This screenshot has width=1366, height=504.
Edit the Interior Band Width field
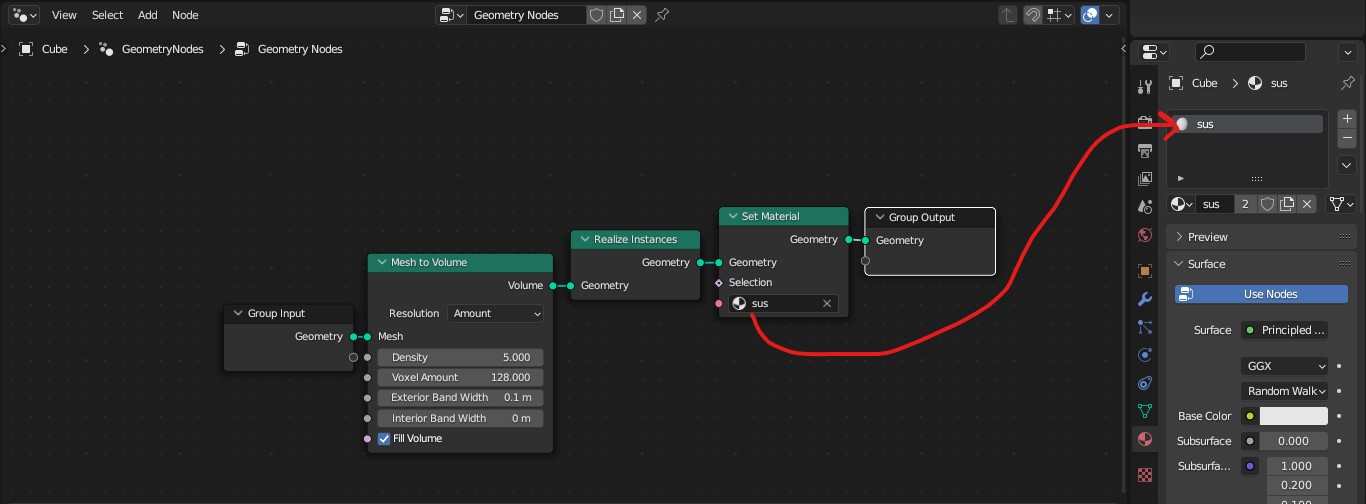pyautogui.click(x=460, y=418)
